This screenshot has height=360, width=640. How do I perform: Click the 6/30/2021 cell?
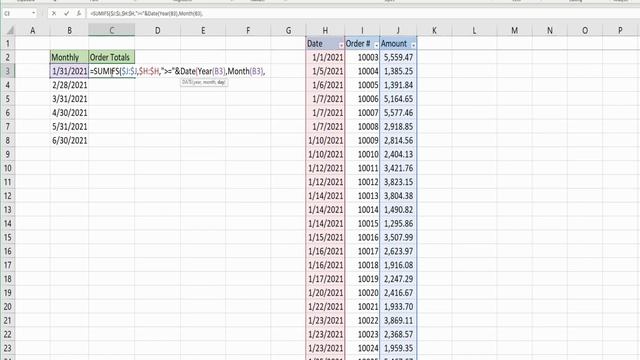[69, 140]
